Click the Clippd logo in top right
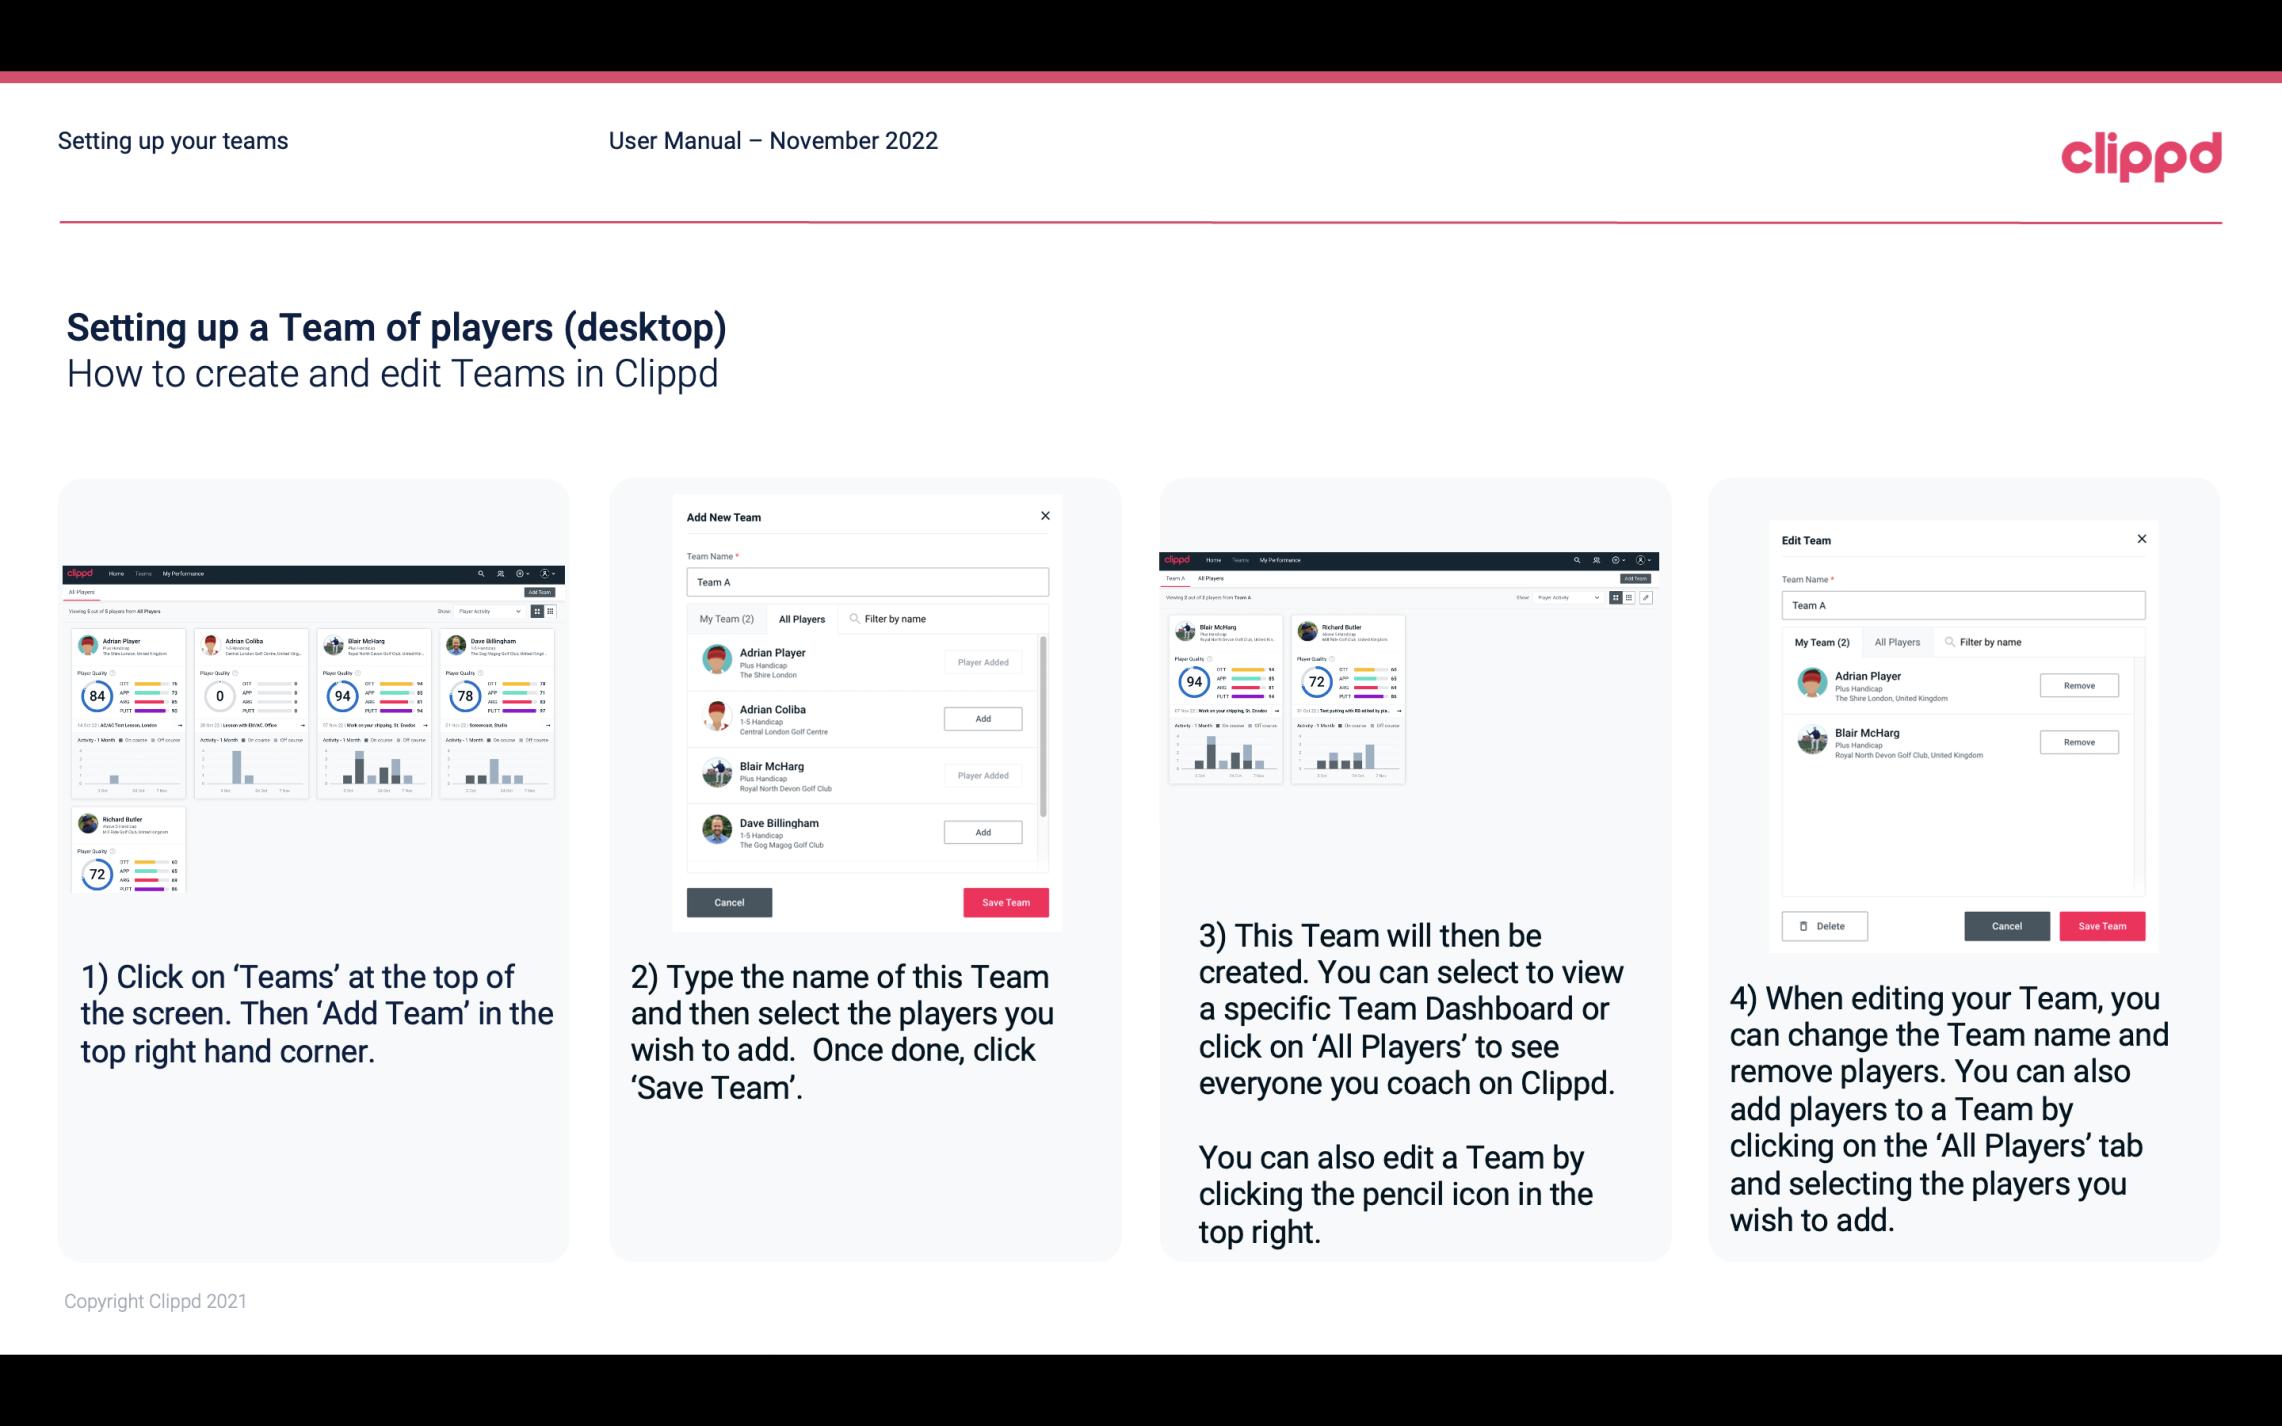Viewport: 2282px width, 1426px height. 2141,153
